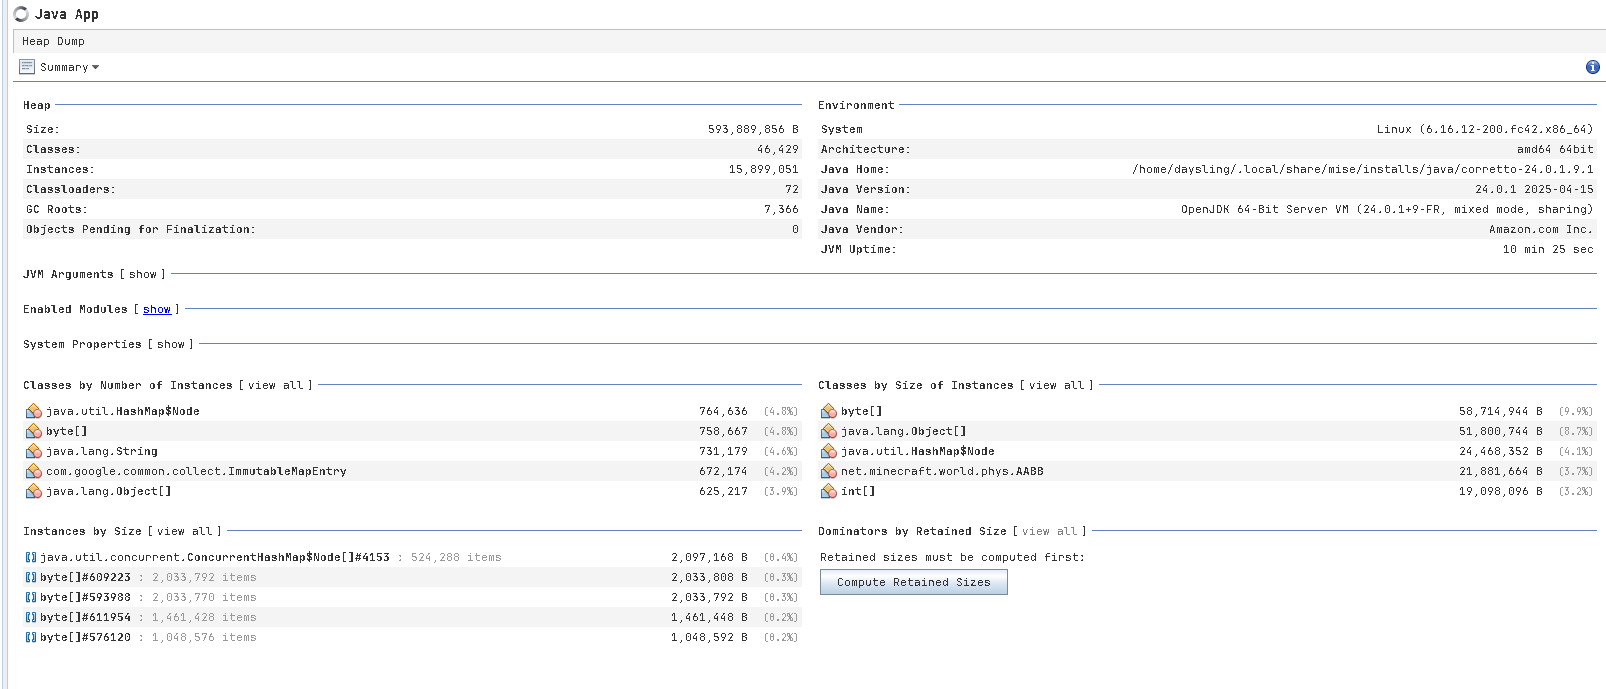Click the Java App loading spinner icon
The image size is (1606, 689).
(x=21, y=14)
